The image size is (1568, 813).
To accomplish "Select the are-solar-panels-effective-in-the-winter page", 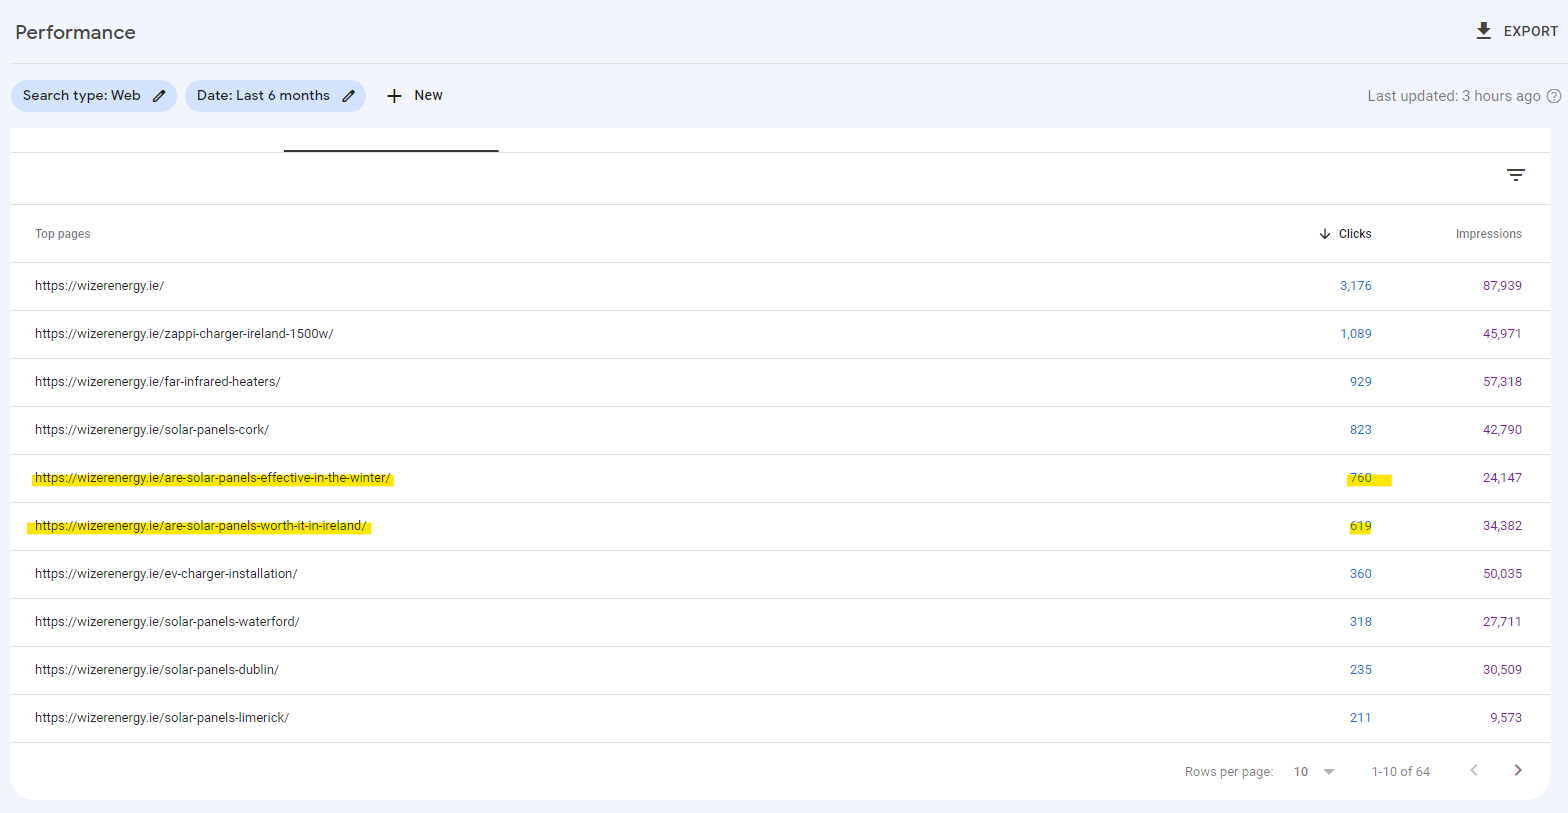I will click(x=212, y=478).
